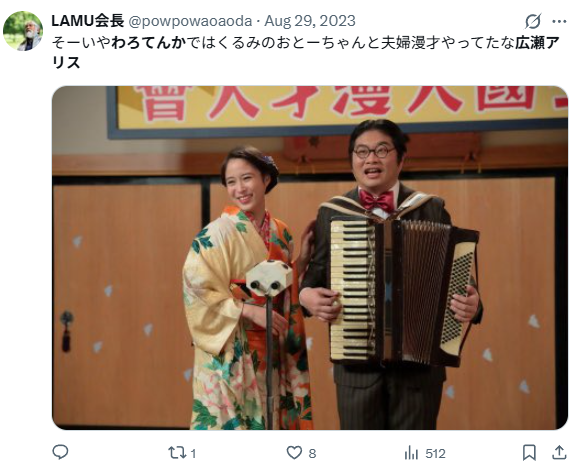This screenshot has width=576, height=468.
Task: Click the reply speech bubble icon
Action: click(60, 453)
